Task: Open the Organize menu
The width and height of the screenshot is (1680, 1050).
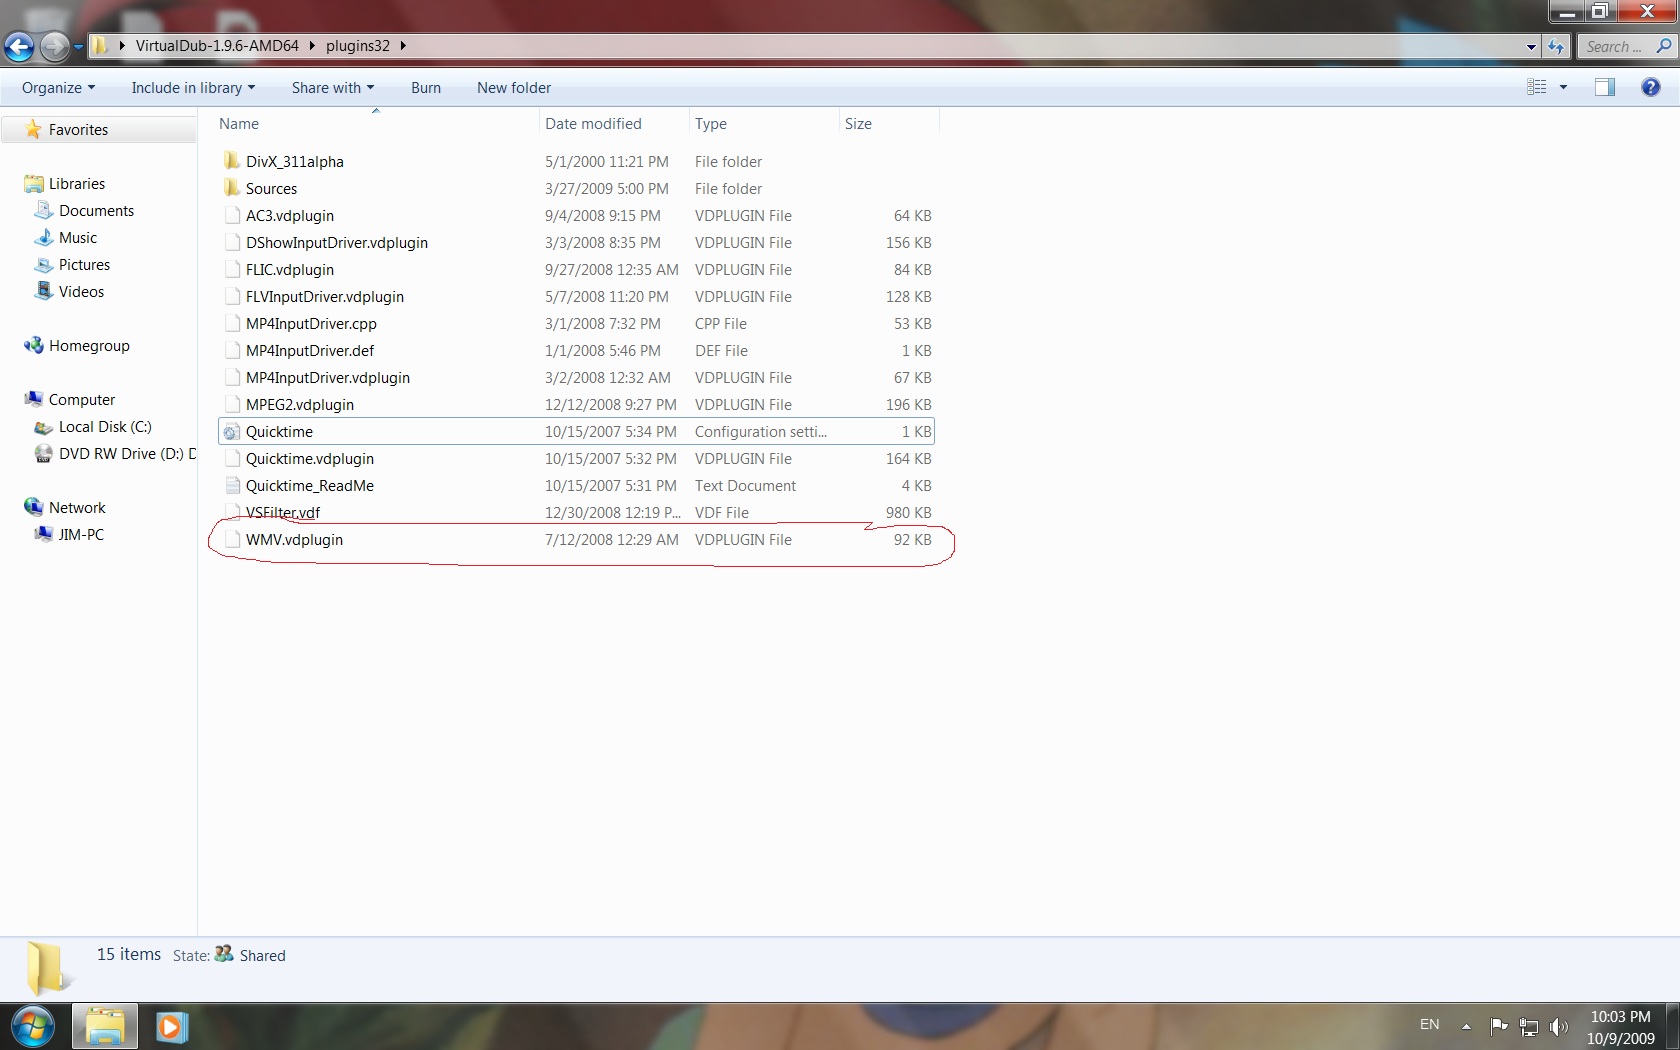Action: pyautogui.click(x=58, y=88)
